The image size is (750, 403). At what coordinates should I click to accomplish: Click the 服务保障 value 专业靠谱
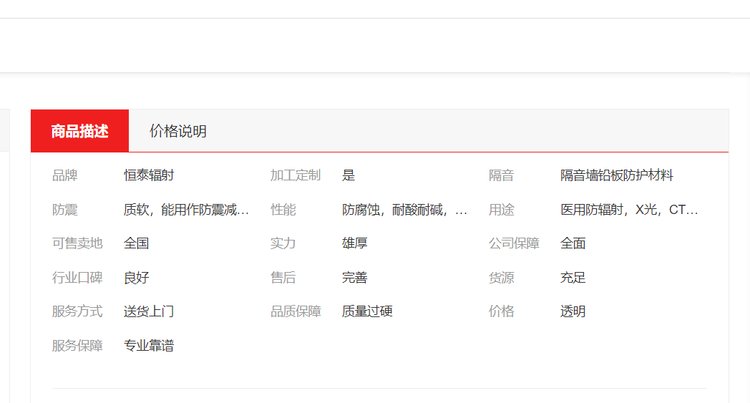149,346
